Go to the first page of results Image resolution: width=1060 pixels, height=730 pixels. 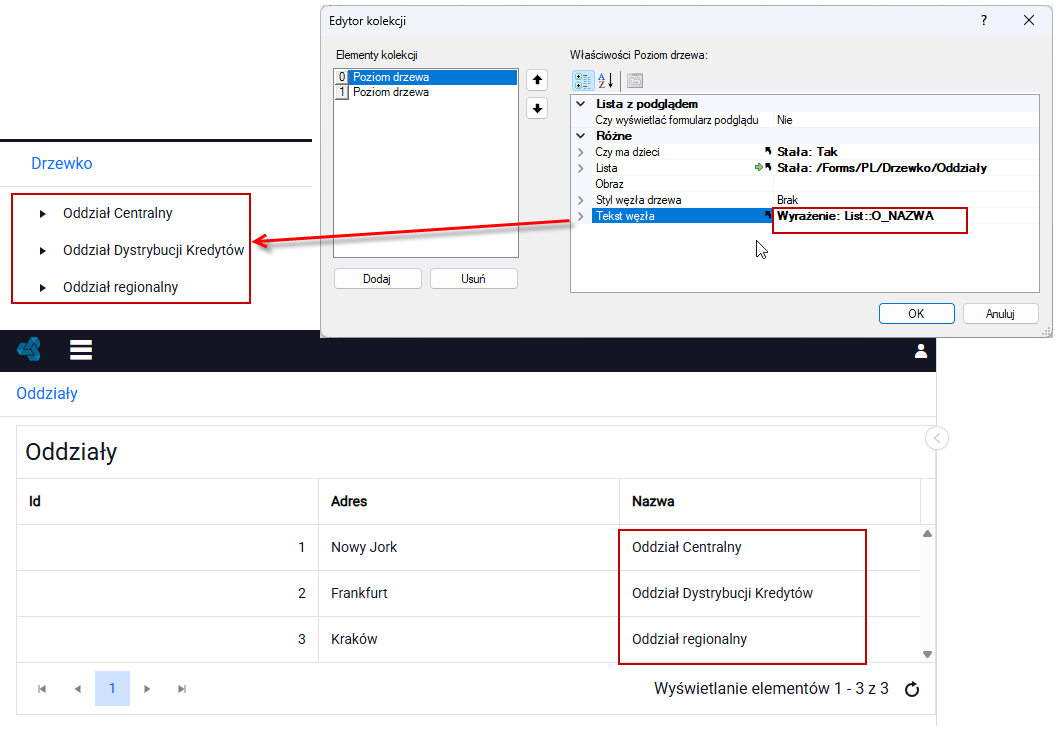click(42, 689)
